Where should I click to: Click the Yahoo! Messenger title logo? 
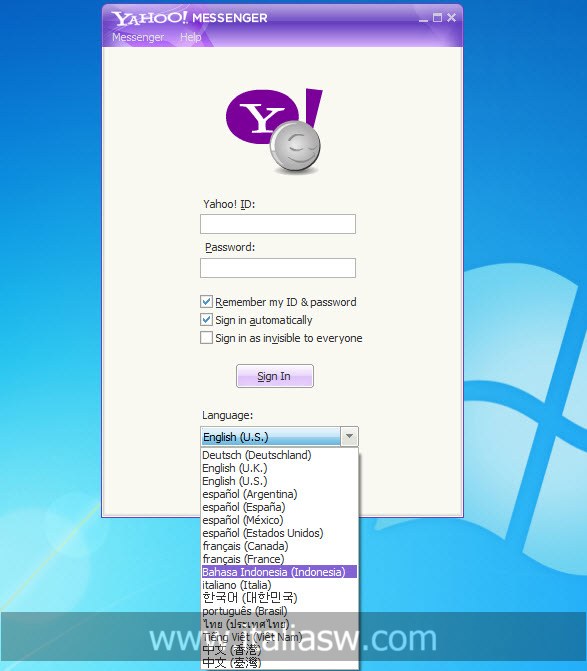[x=190, y=18]
